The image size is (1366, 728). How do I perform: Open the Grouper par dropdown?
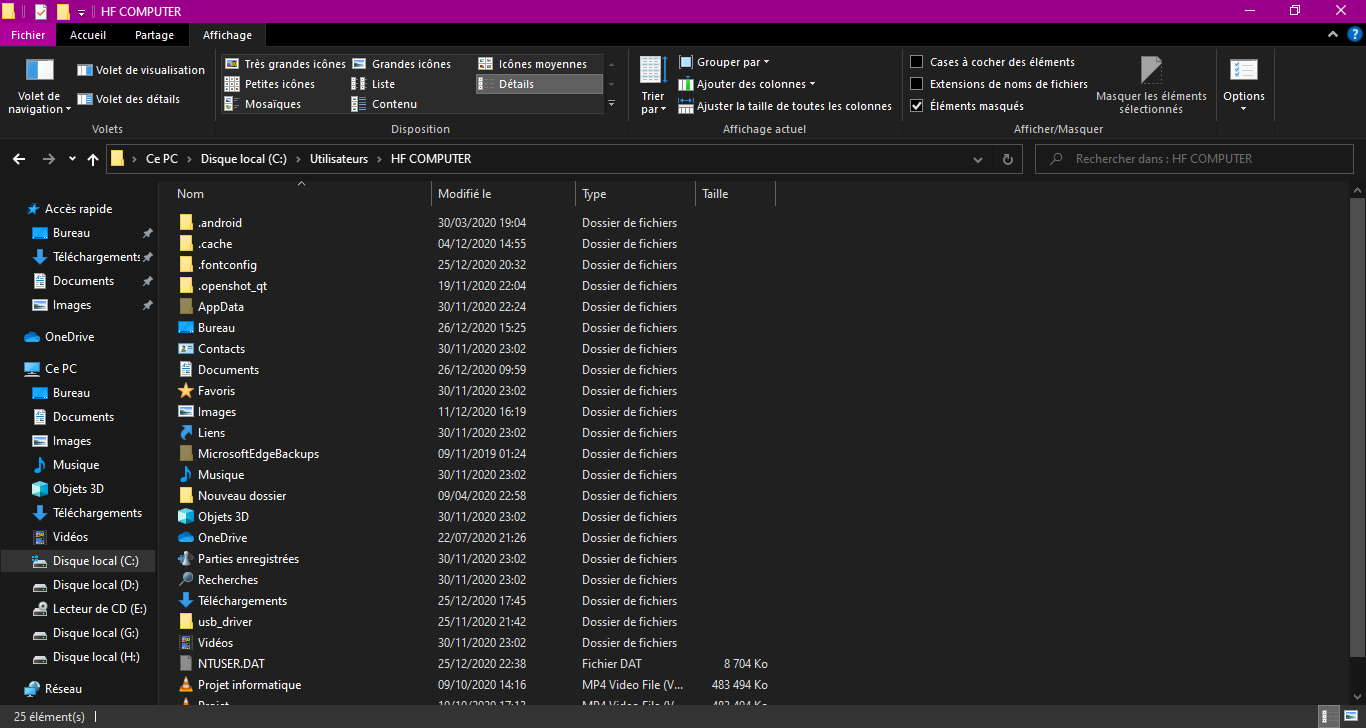coord(724,62)
